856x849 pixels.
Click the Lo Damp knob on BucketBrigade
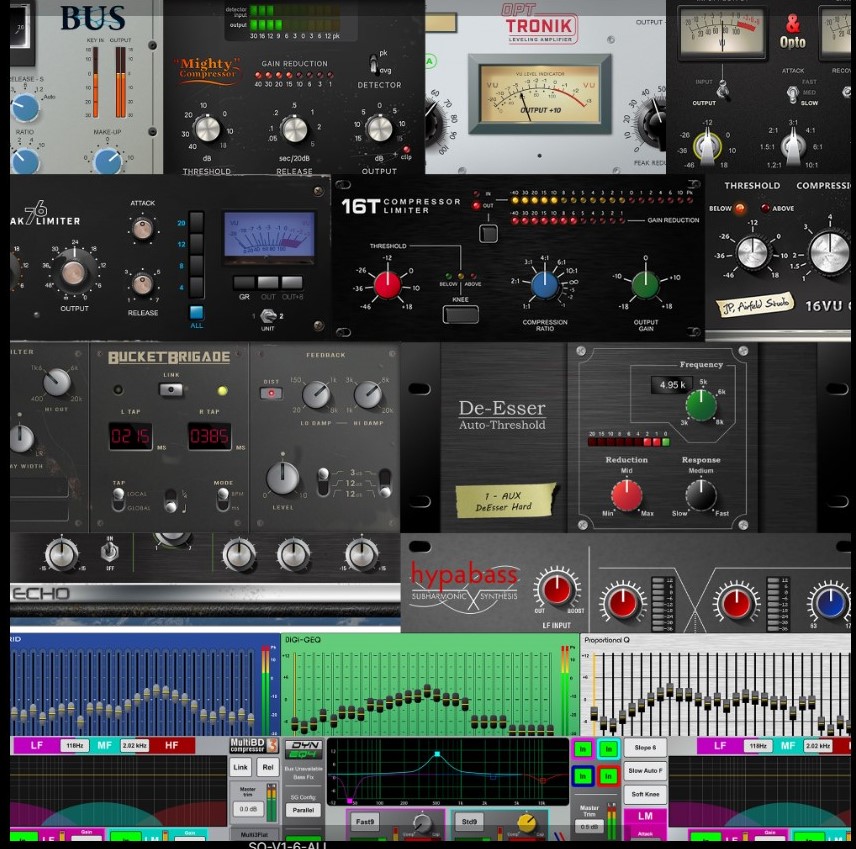point(316,395)
